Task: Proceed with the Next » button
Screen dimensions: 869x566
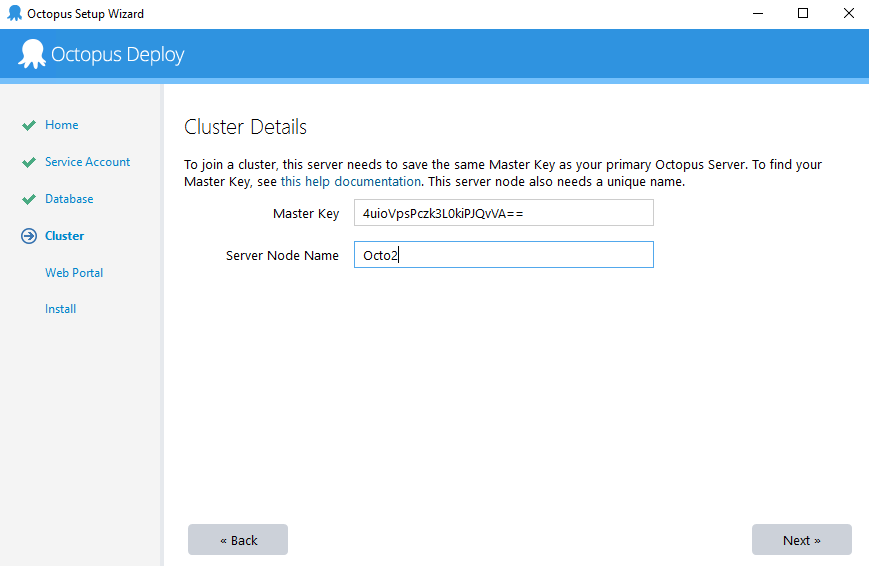Action: click(801, 540)
